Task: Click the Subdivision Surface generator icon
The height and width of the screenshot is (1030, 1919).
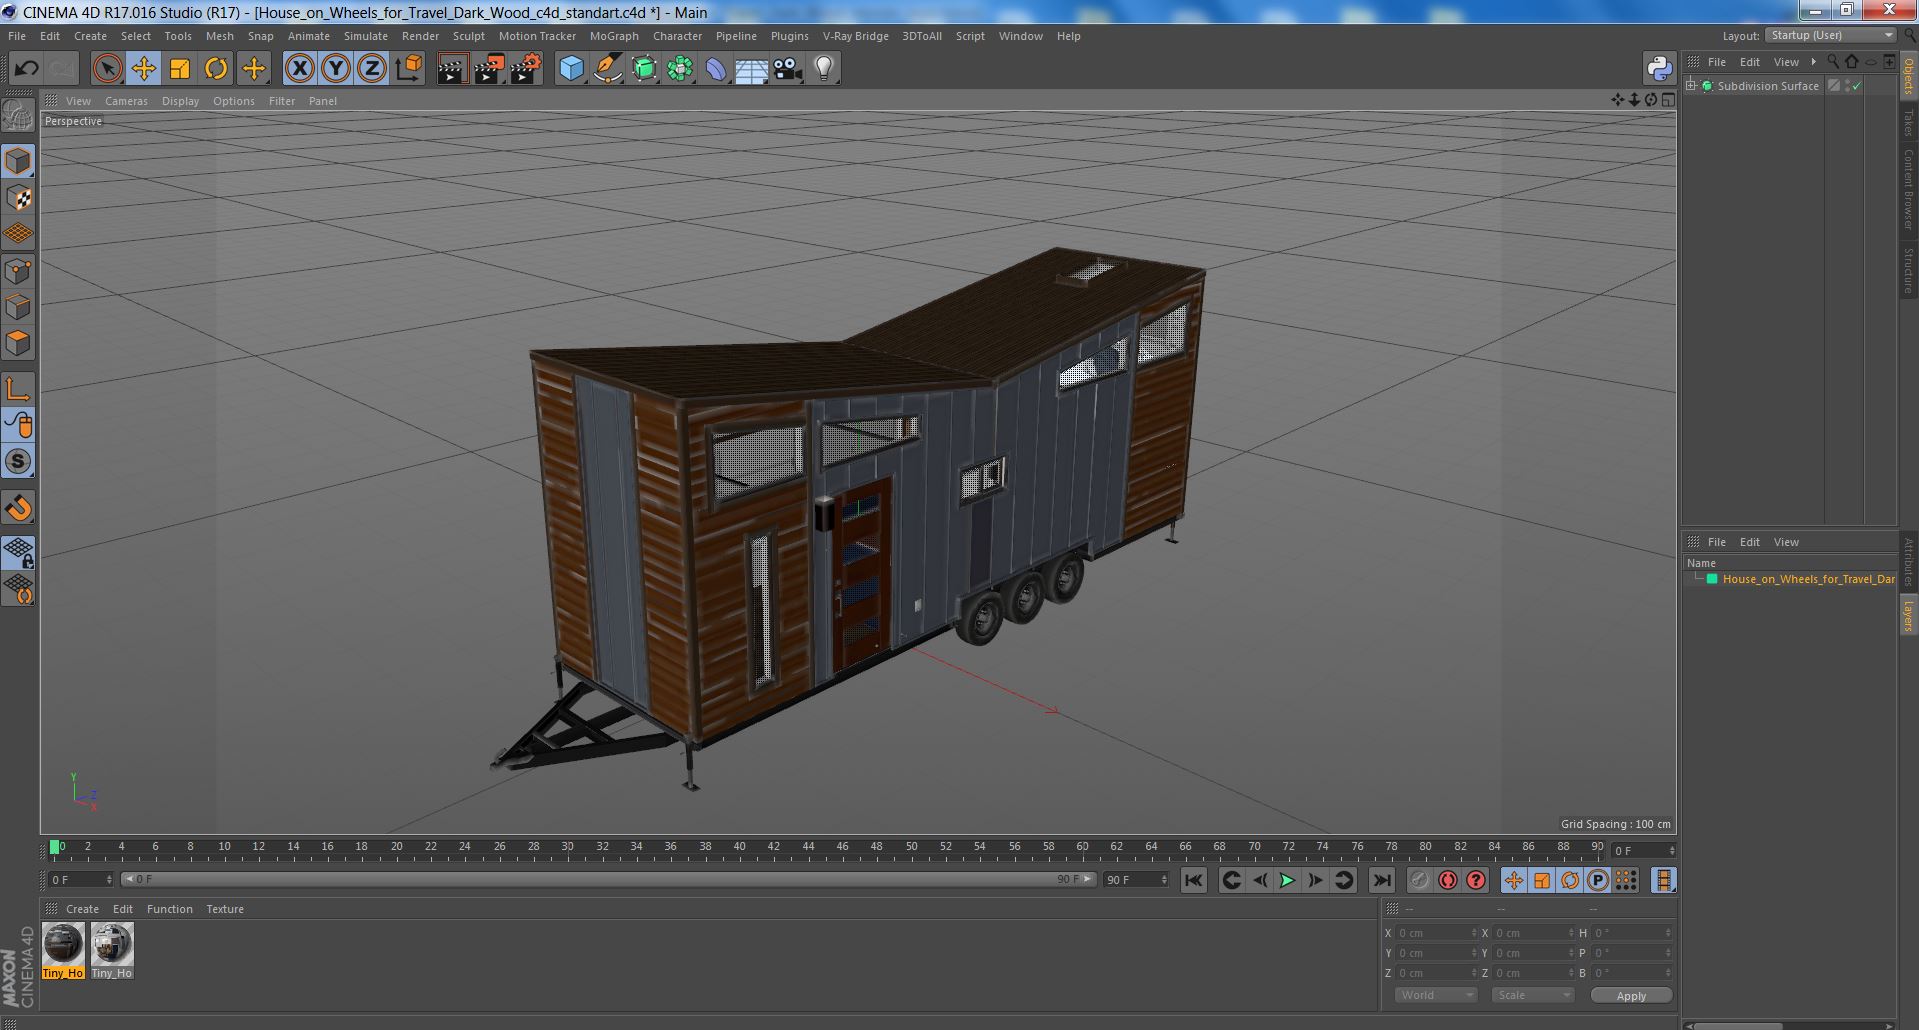Action: pos(644,69)
